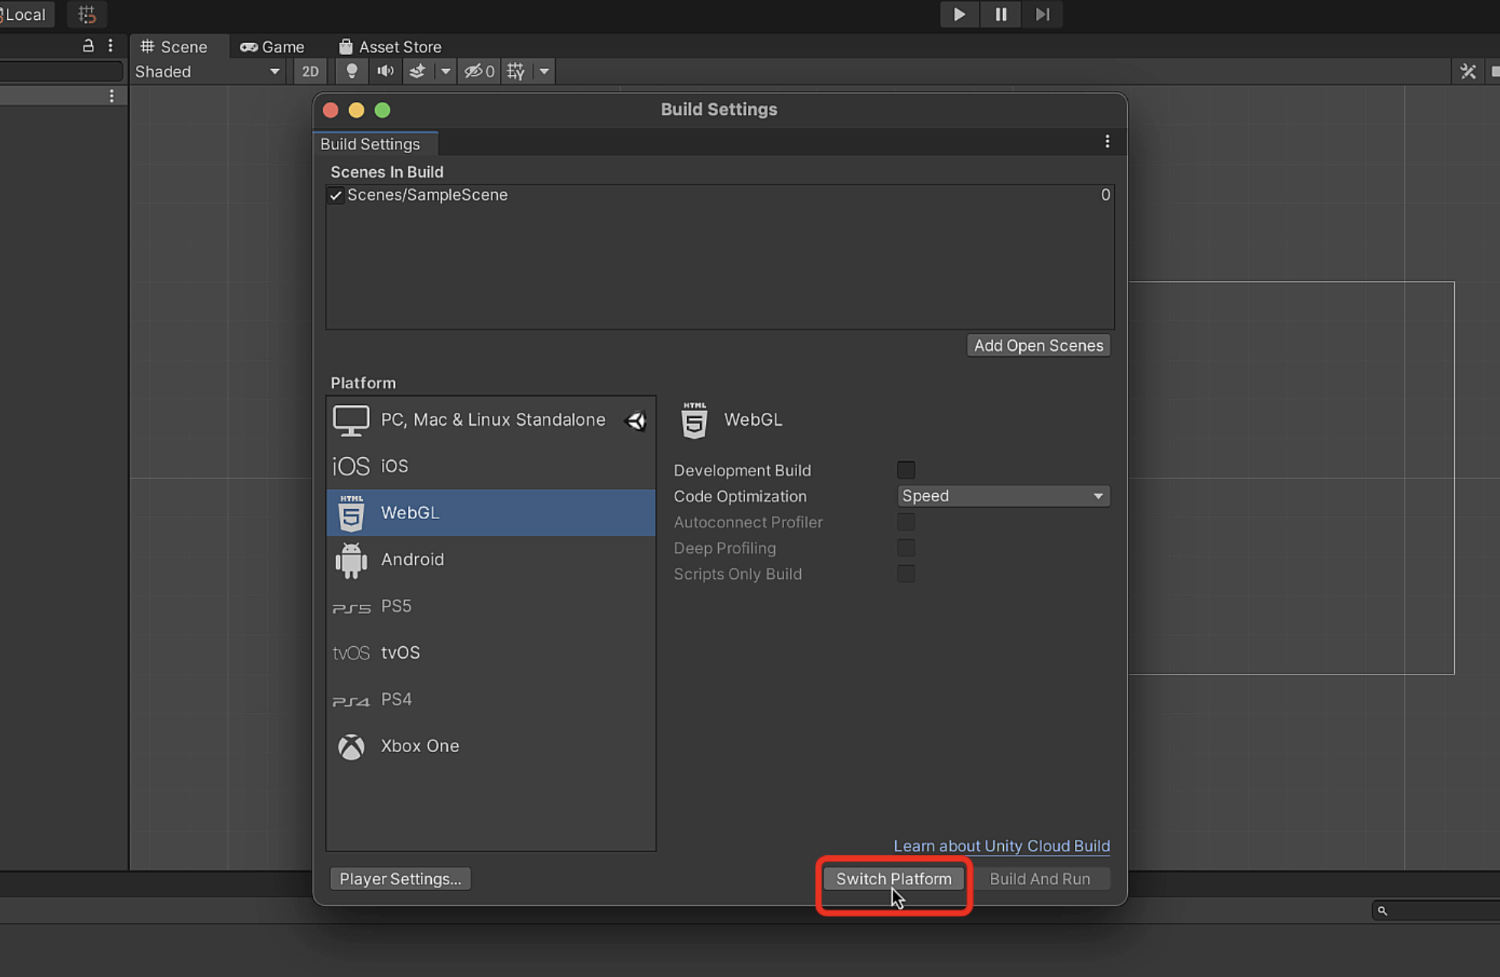Click the search field in the left panel
The width and height of the screenshot is (1500, 977).
pyautogui.click(x=60, y=71)
